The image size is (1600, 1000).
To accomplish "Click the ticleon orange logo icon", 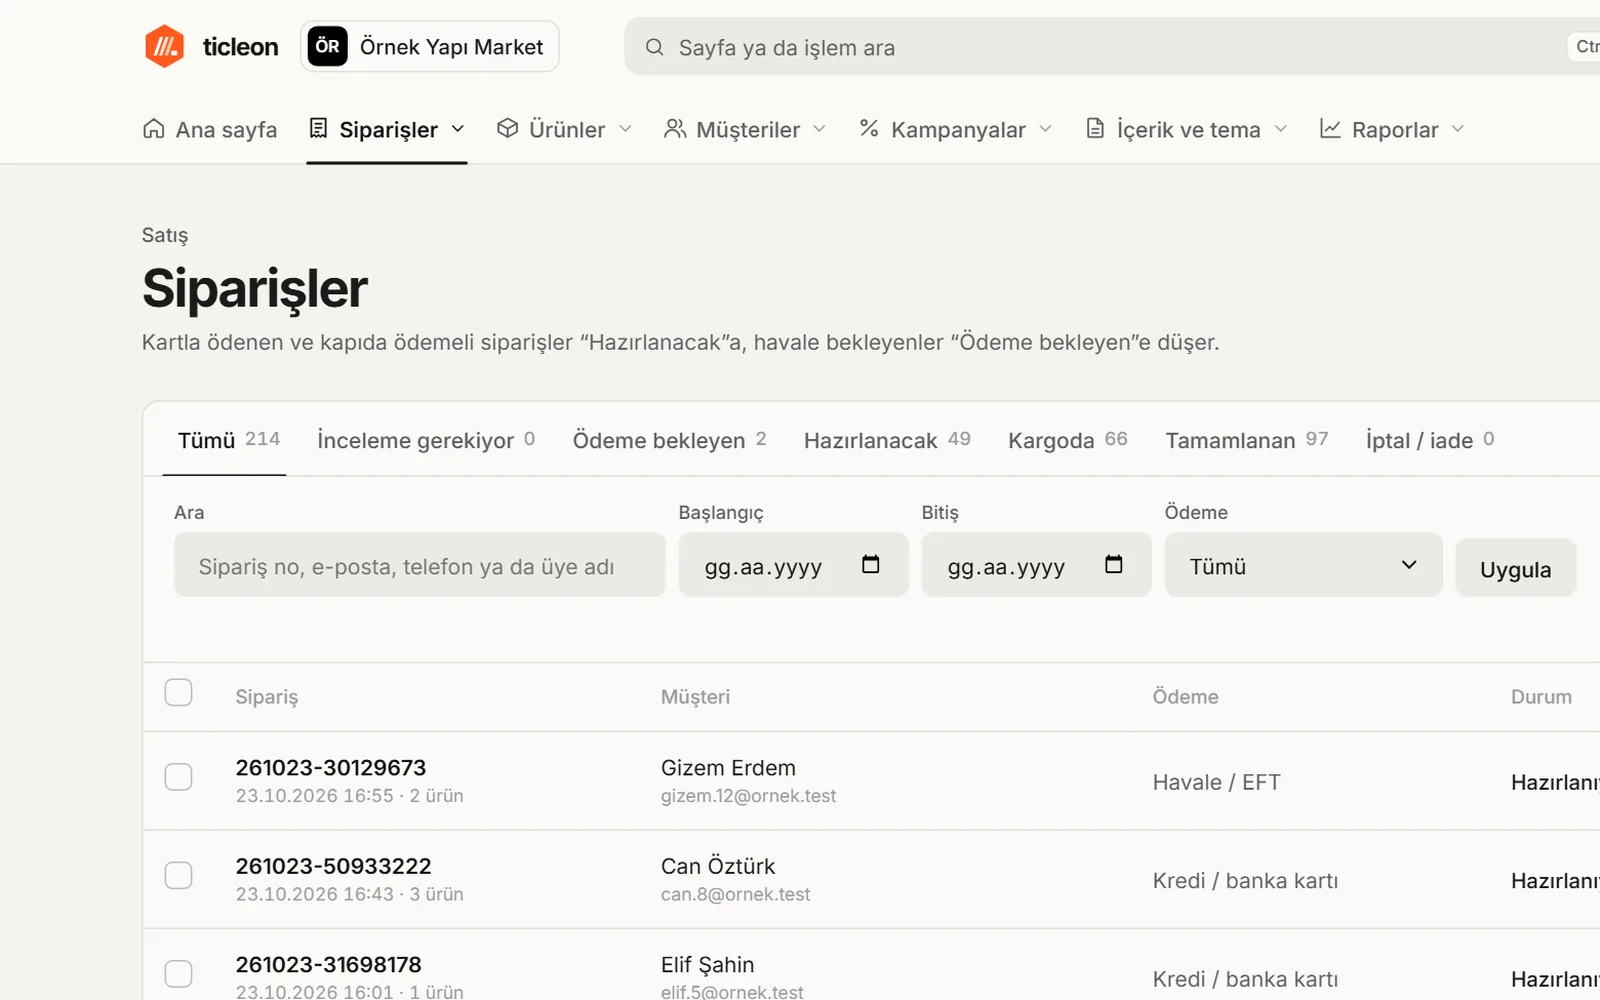I will pyautogui.click(x=164, y=46).
